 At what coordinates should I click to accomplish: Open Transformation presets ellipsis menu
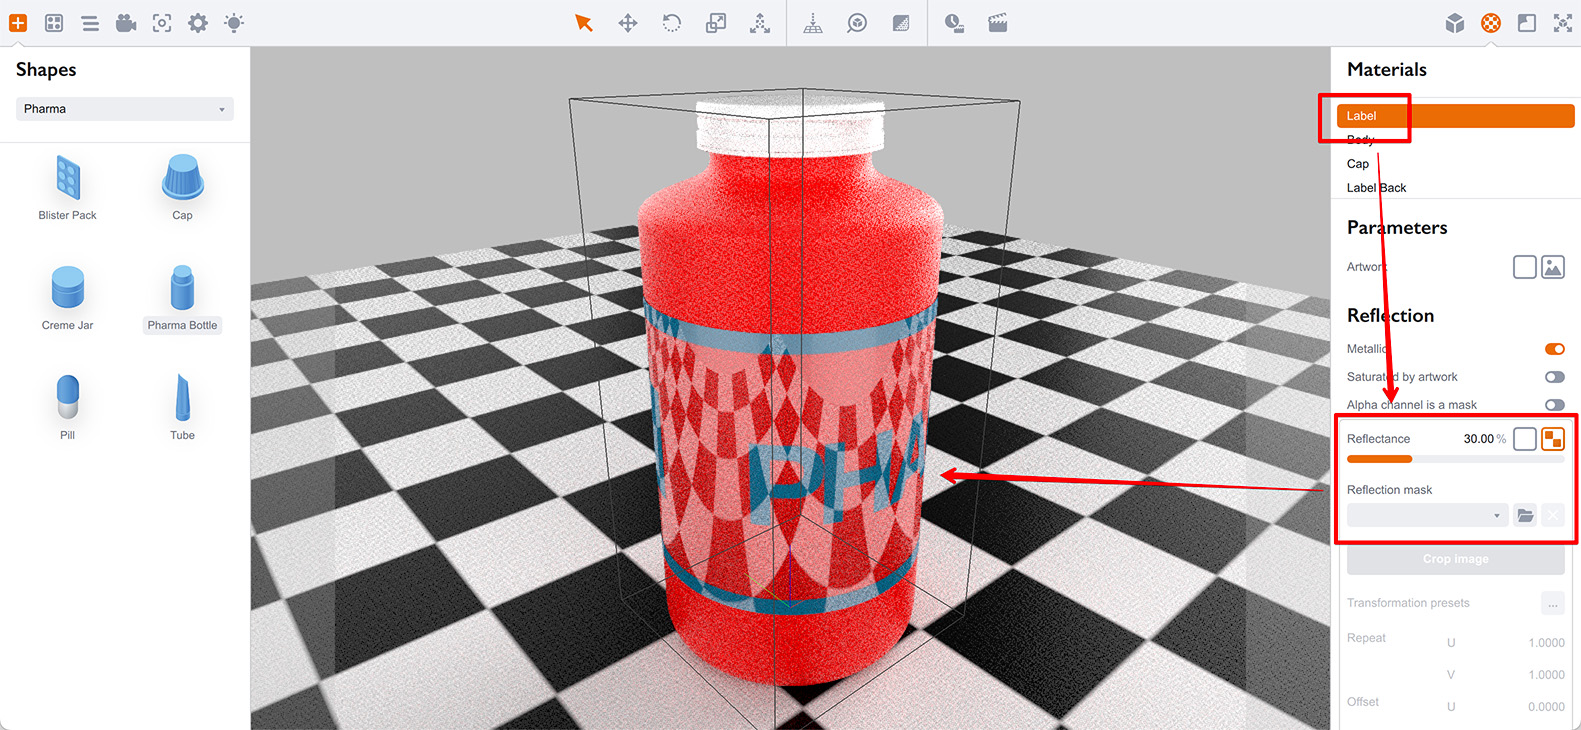1552,603
